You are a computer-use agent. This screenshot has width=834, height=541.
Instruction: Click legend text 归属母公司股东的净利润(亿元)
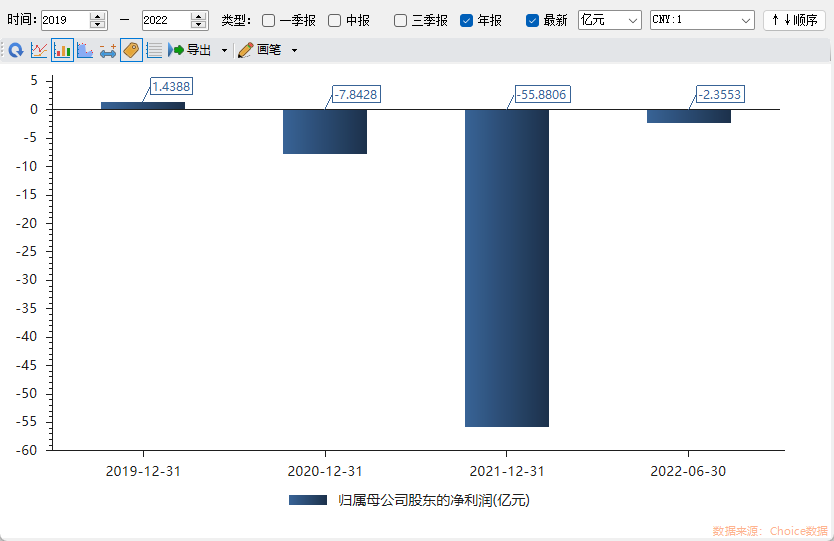434,500
